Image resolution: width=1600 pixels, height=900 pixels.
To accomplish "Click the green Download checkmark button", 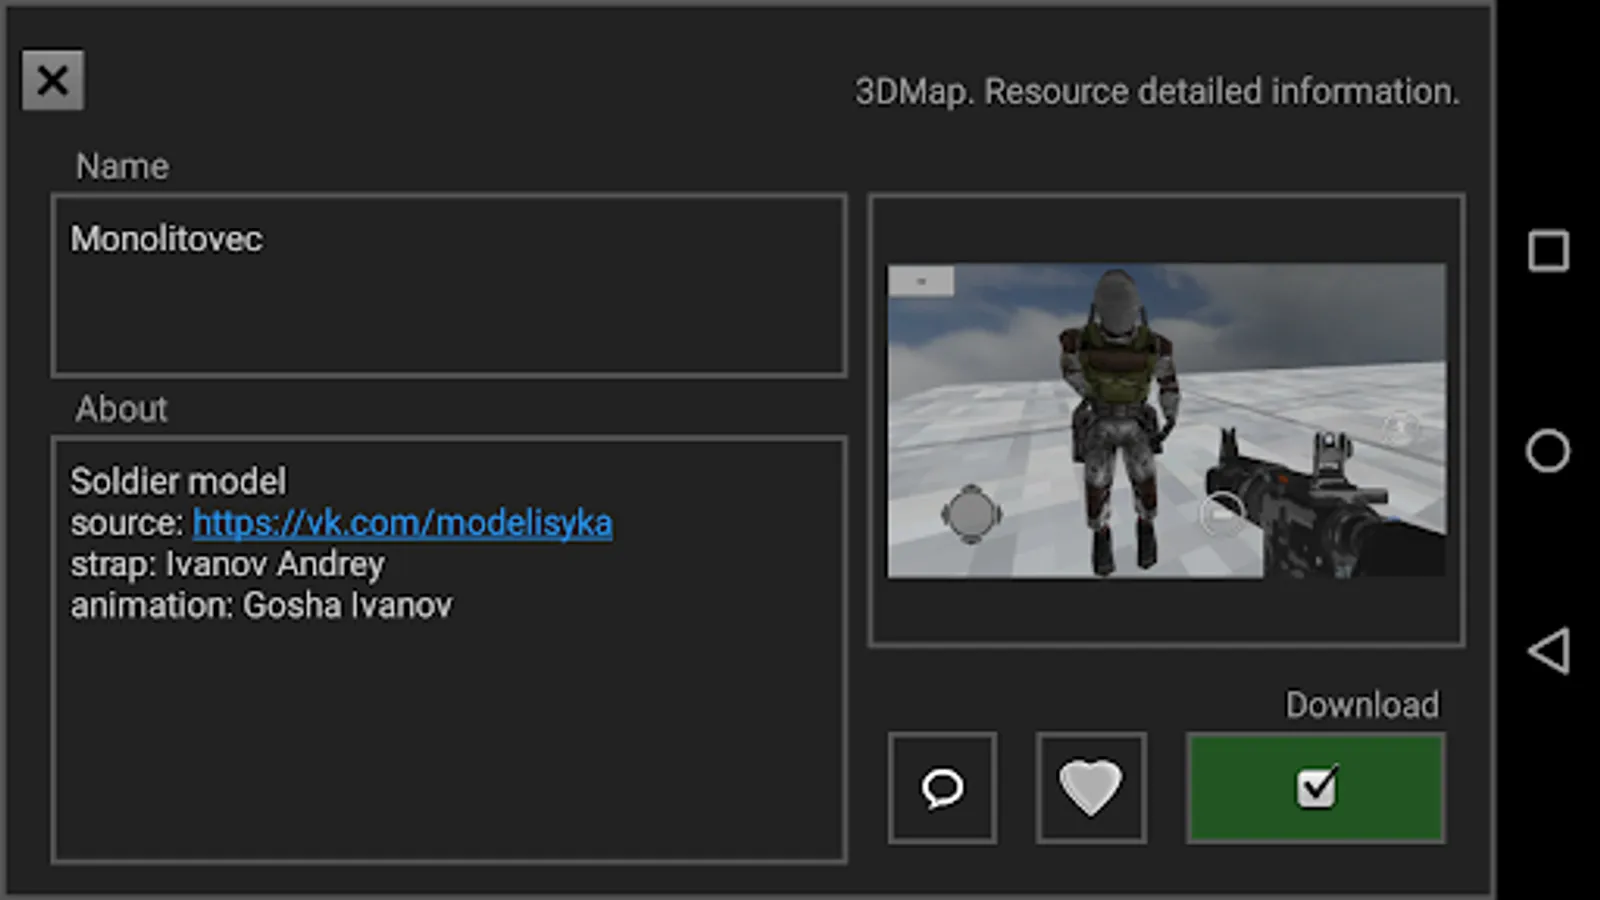I will click(1316, 788).
